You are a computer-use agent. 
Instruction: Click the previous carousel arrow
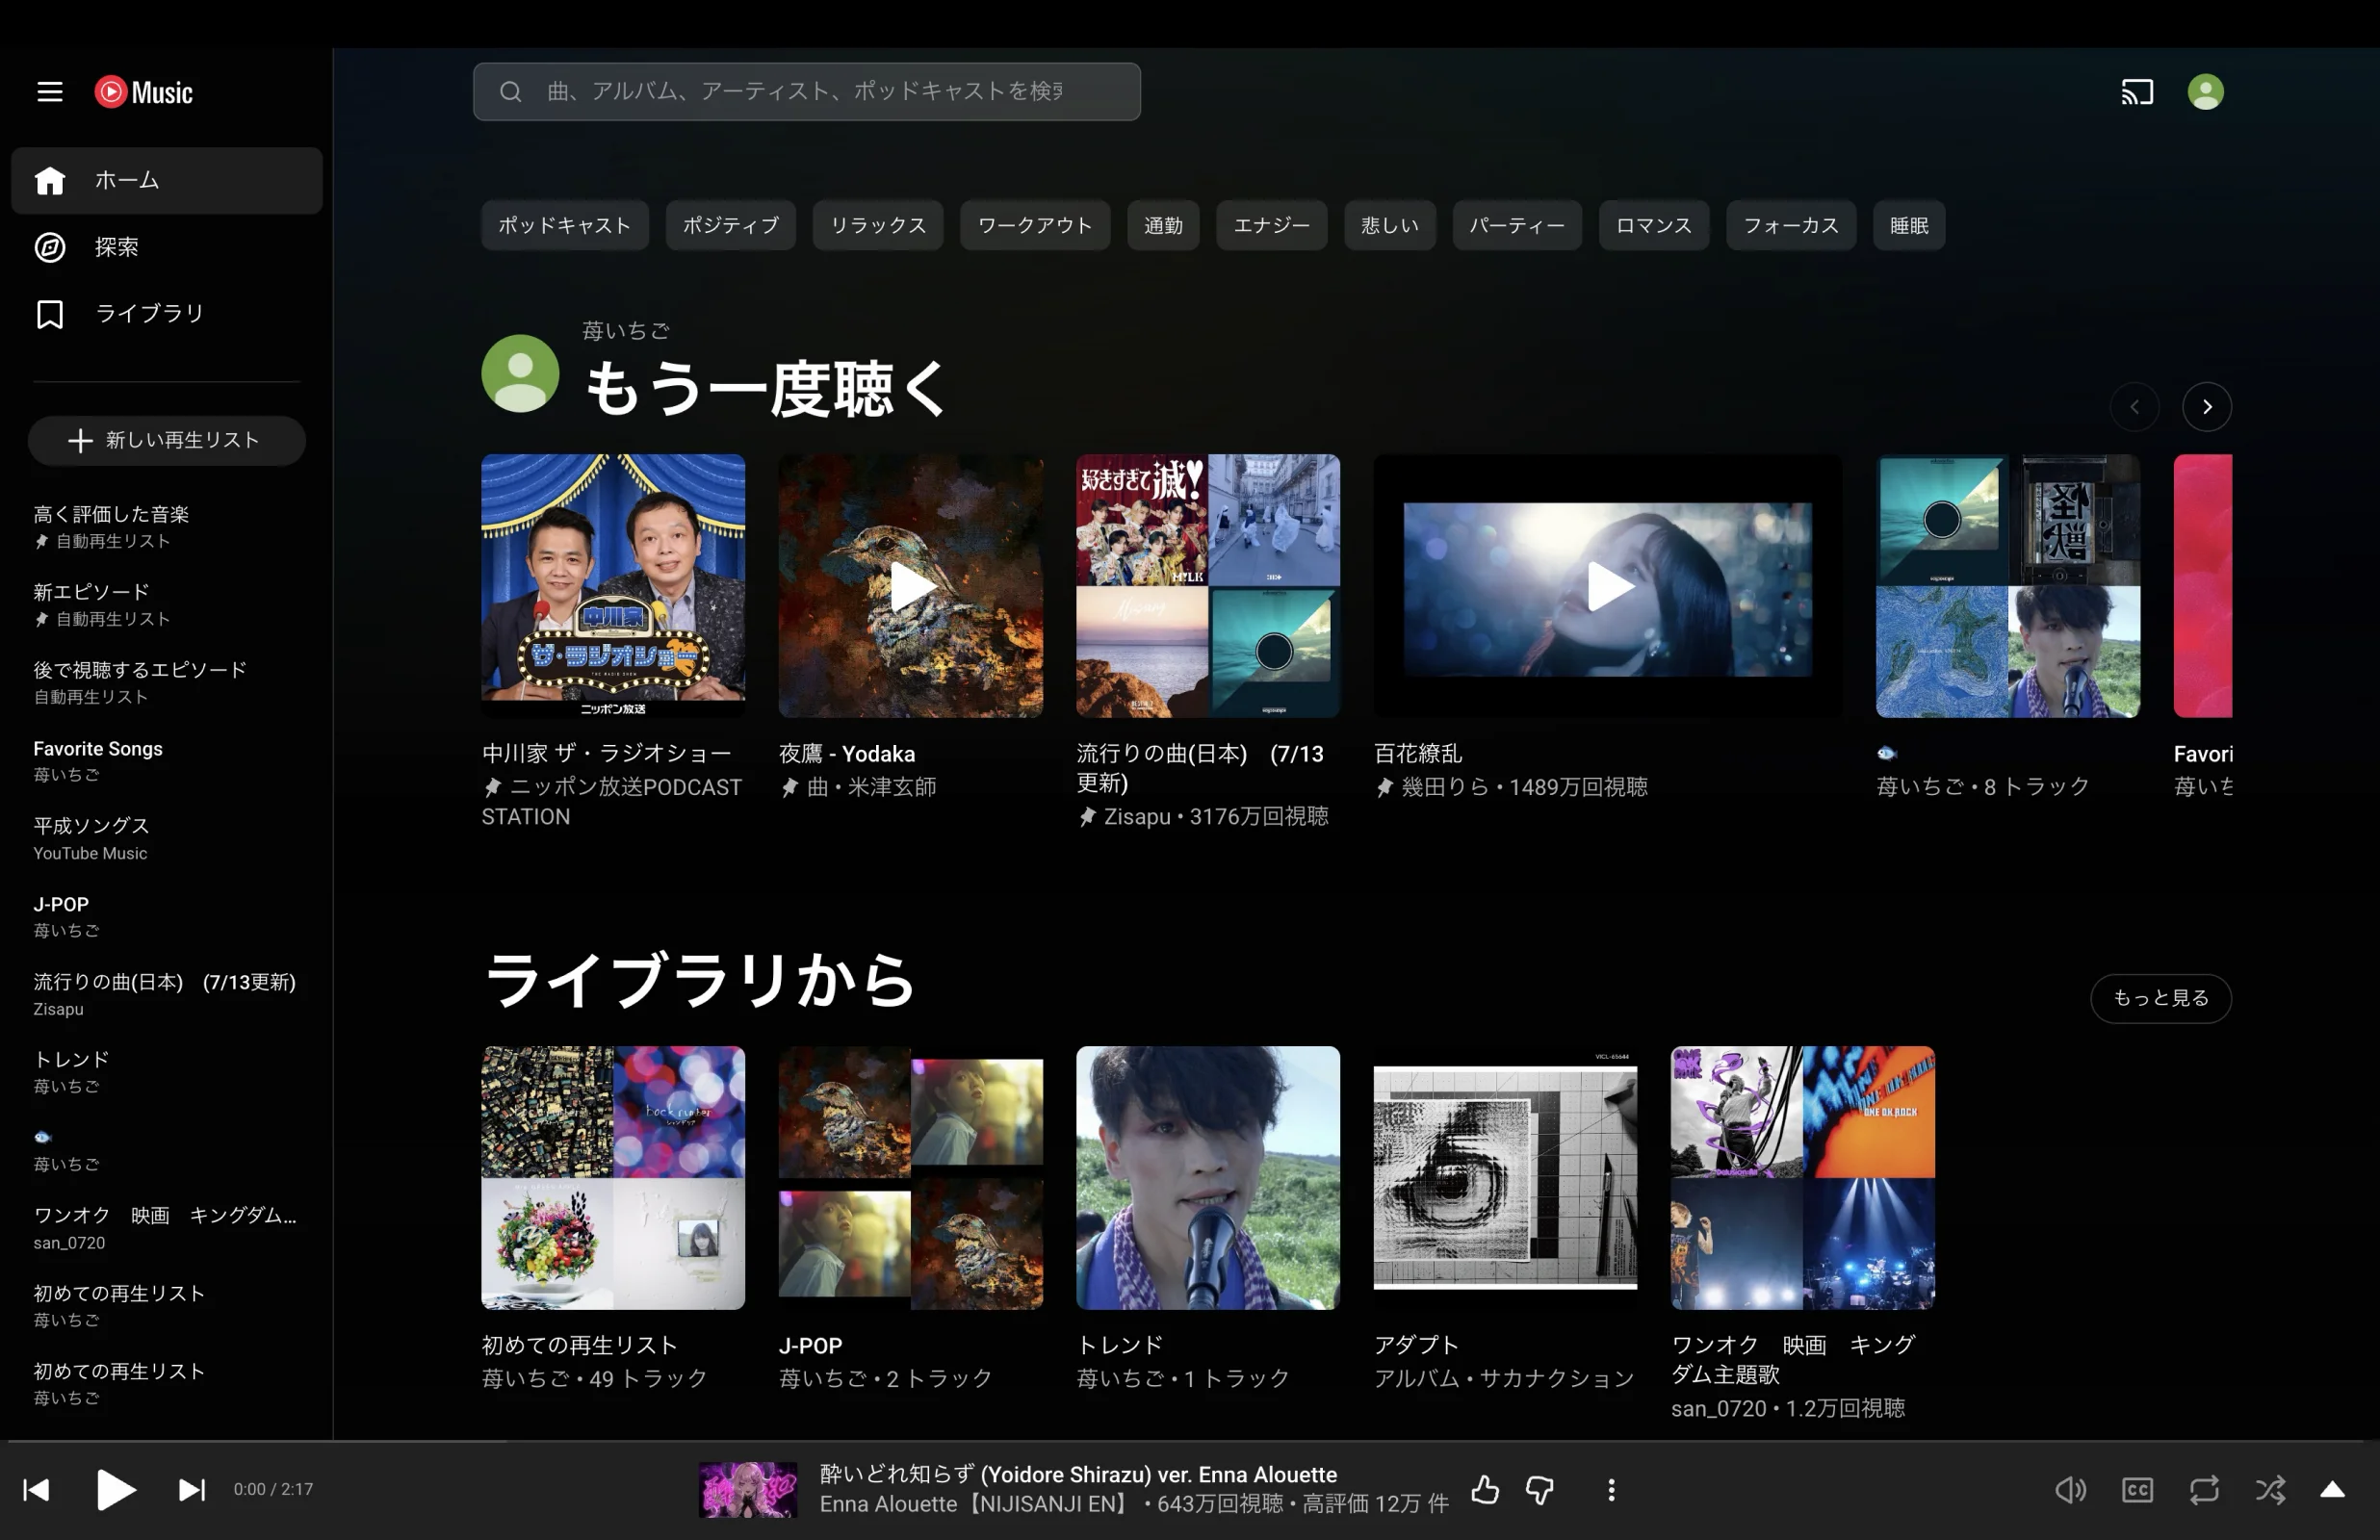(2134, 407)
